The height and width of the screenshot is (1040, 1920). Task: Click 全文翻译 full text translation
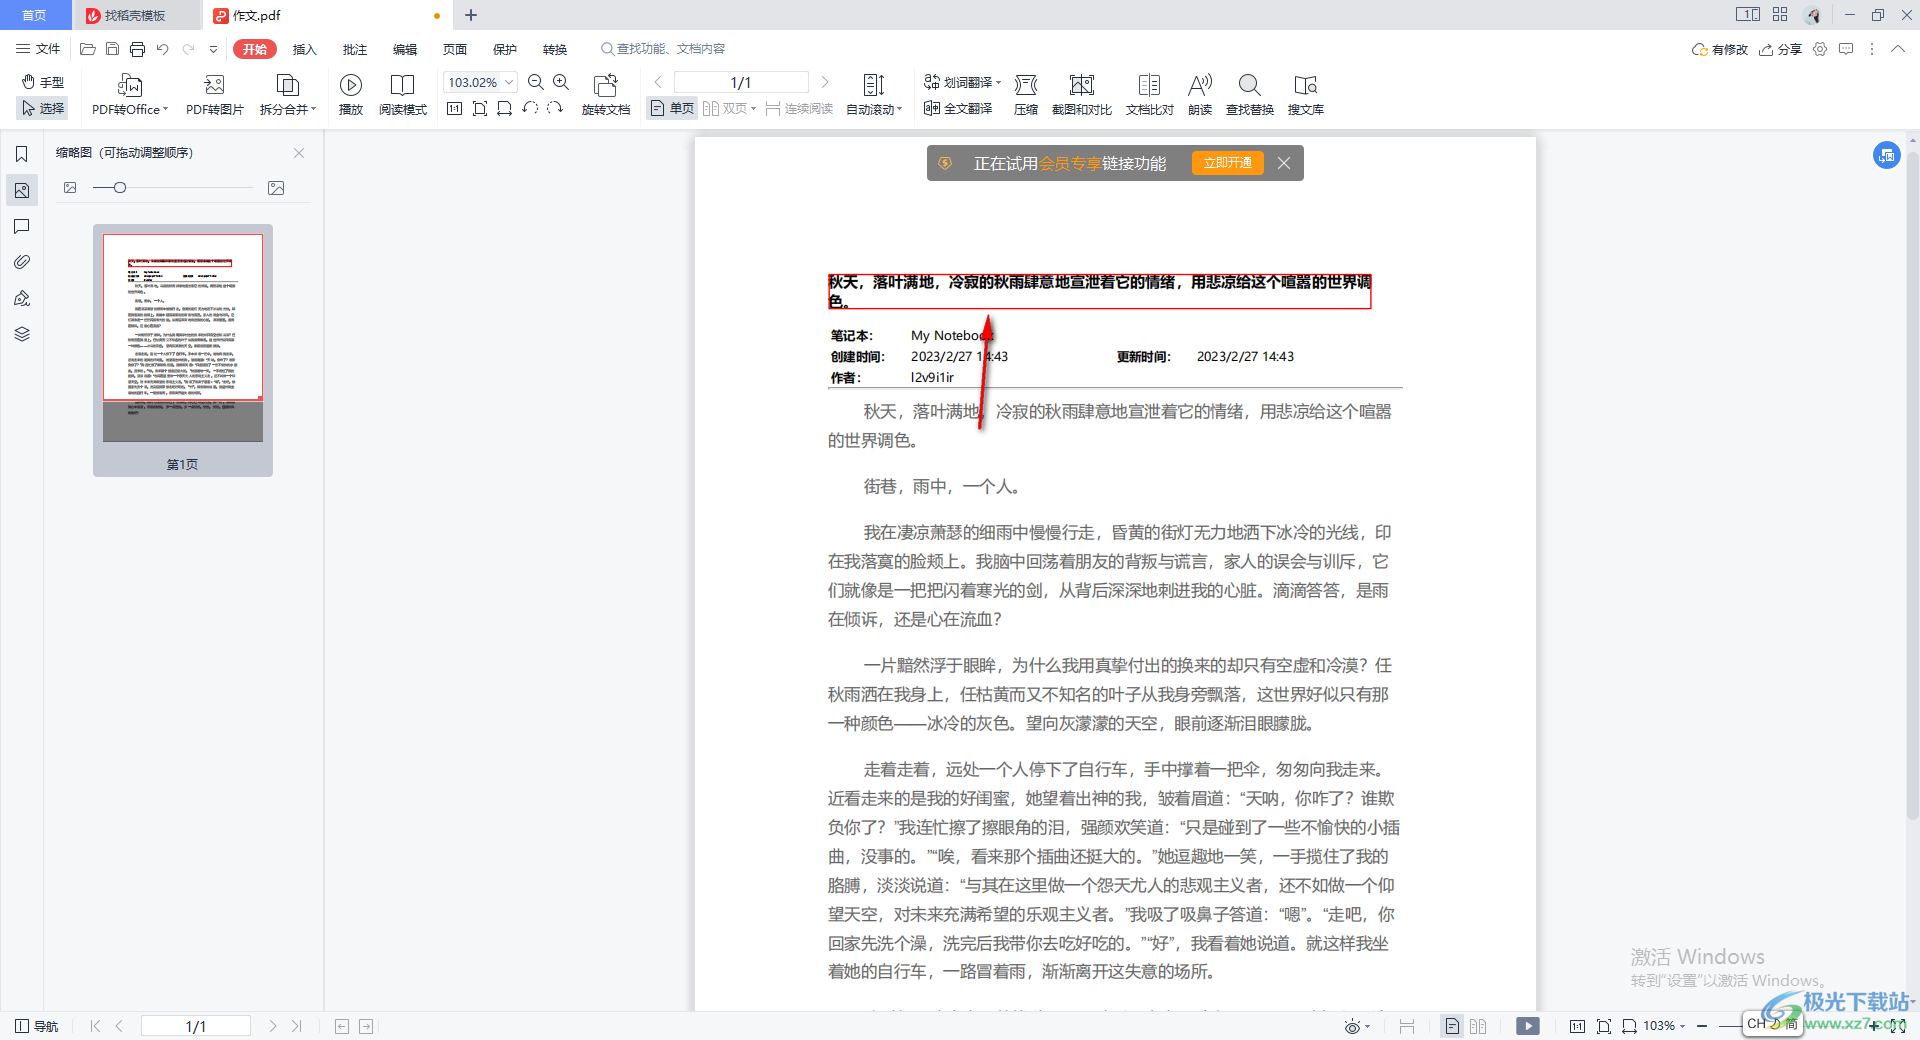pyautogui.click(x=958, y=108)
